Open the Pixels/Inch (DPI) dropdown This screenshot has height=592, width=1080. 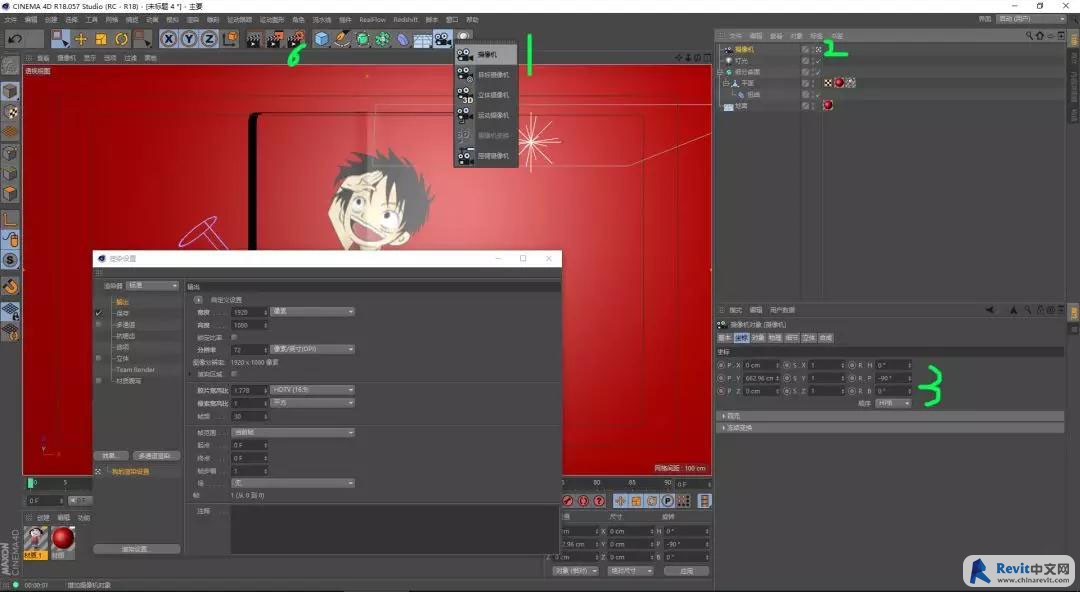[x=312, y=349]
